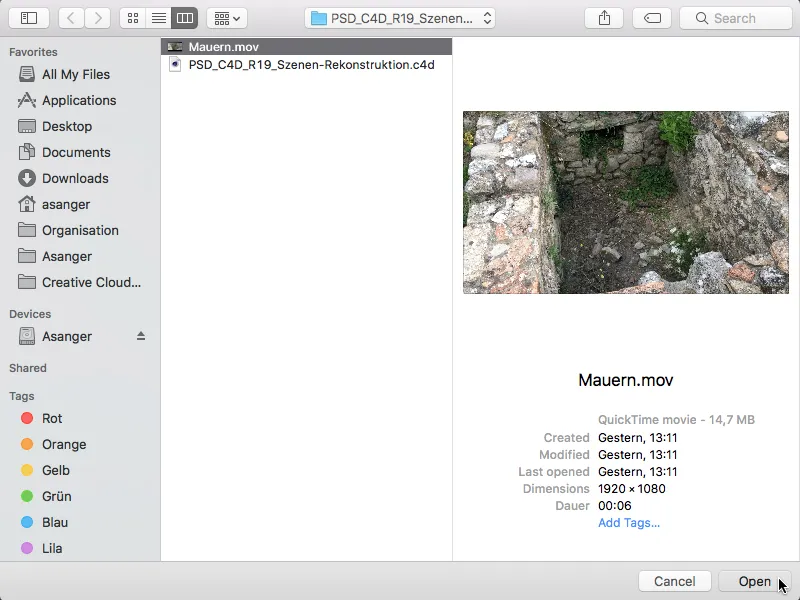Click the Search field
The image size is (800, 600).
pos(736,18)
